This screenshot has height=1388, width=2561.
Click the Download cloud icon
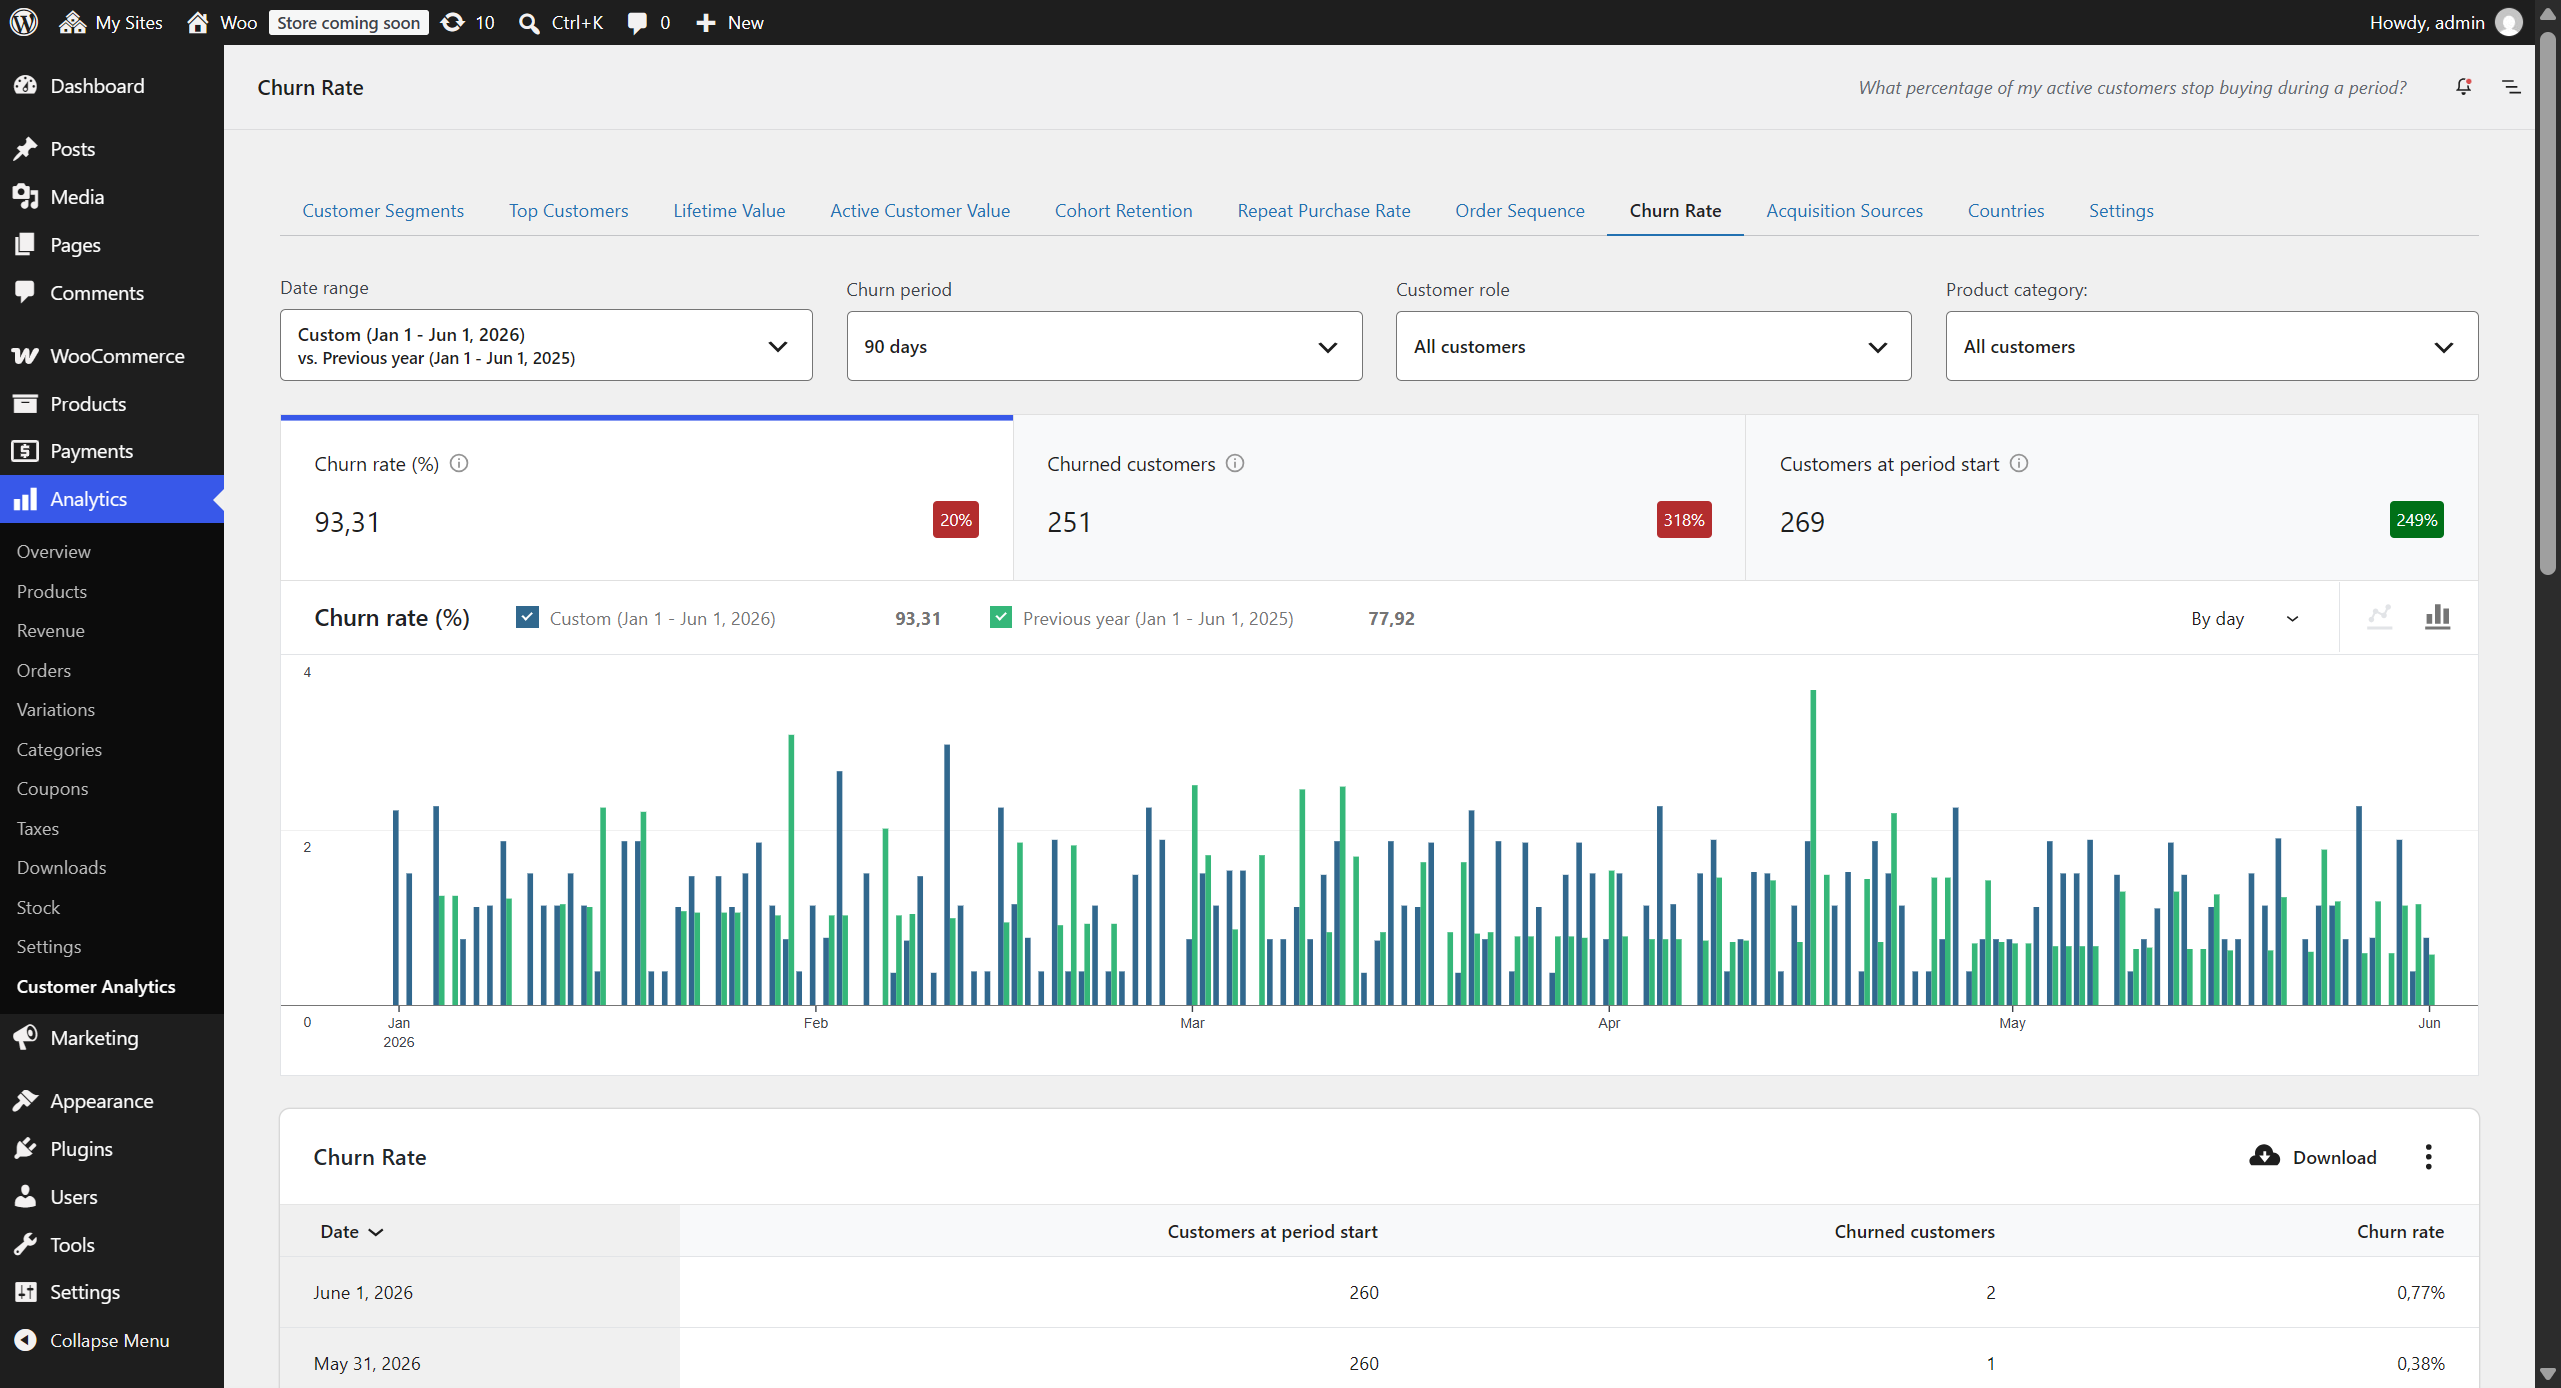2264,1156
